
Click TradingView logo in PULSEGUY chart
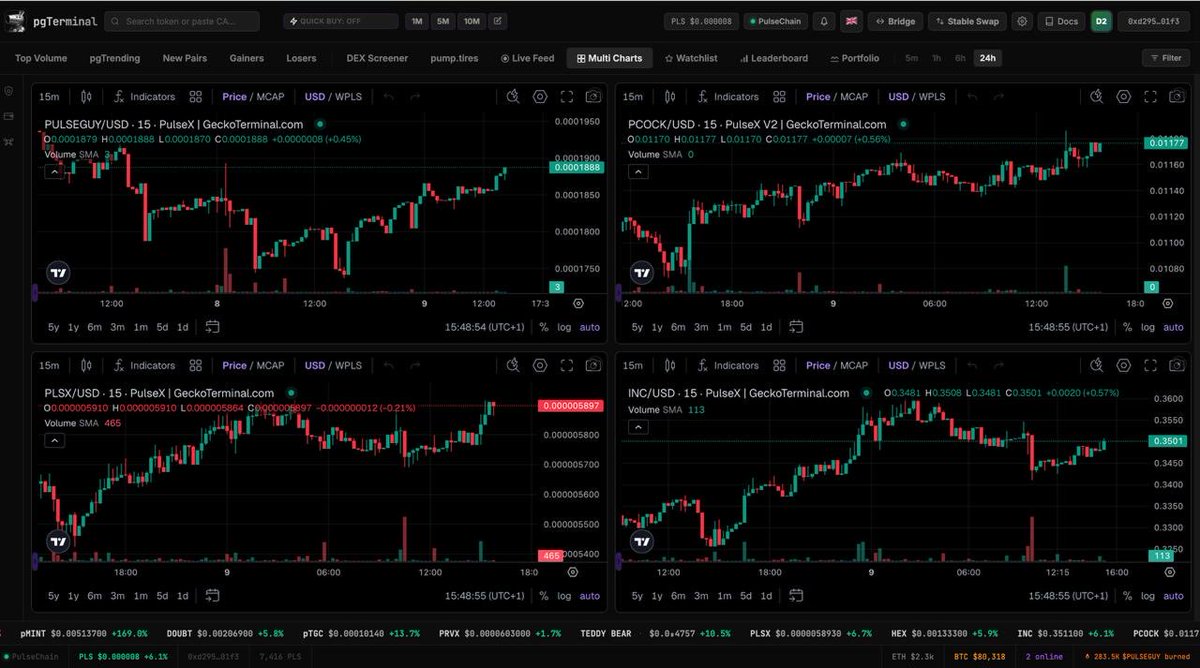pos(59,272)
